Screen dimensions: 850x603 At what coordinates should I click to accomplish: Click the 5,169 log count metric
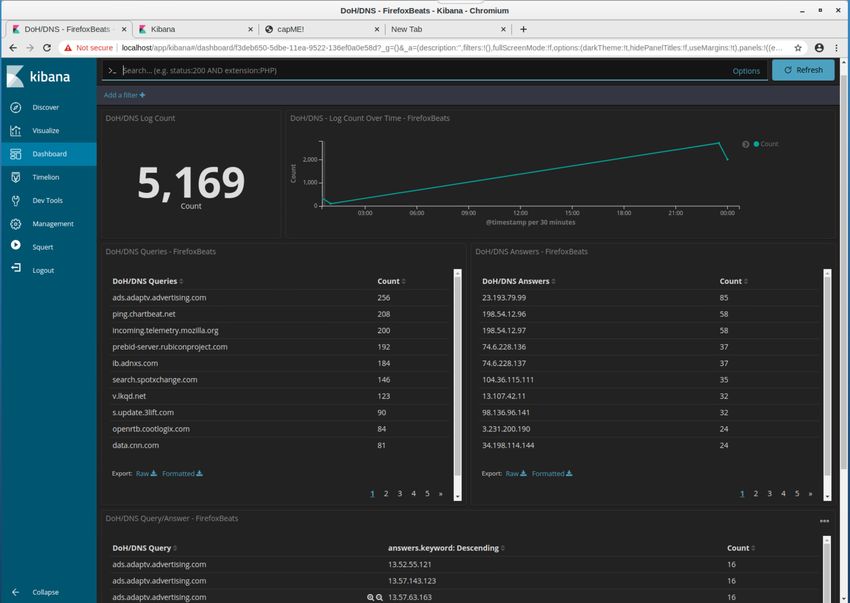191,182
